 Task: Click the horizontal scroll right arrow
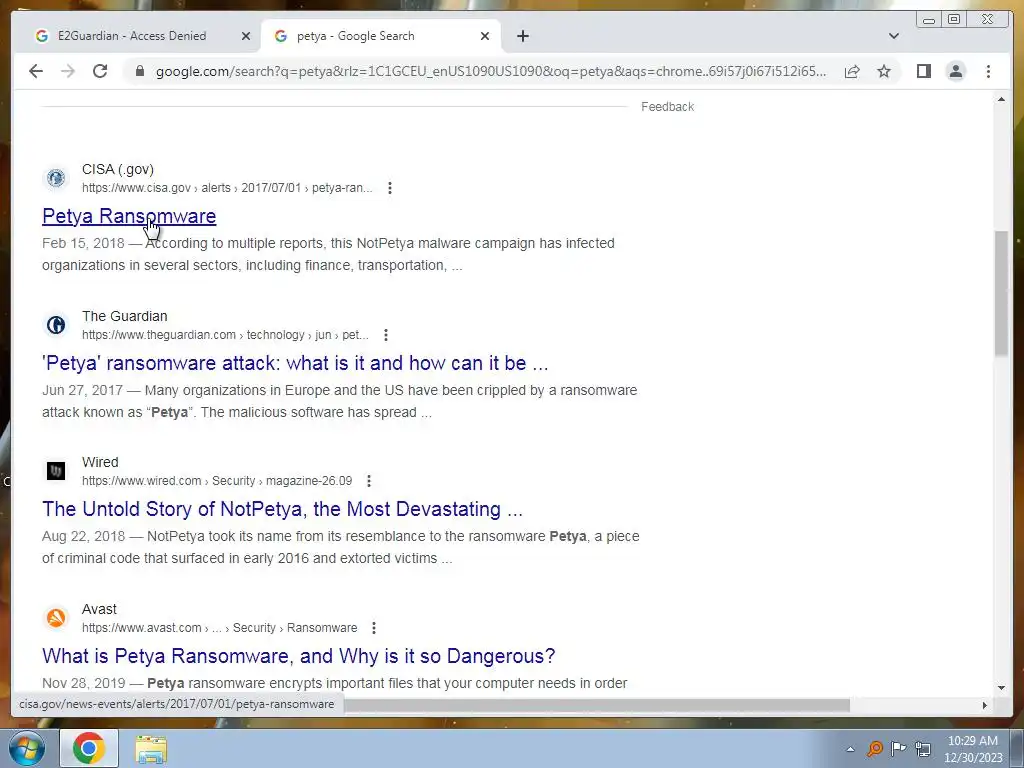pyautogui.click(x=985, y=705)
